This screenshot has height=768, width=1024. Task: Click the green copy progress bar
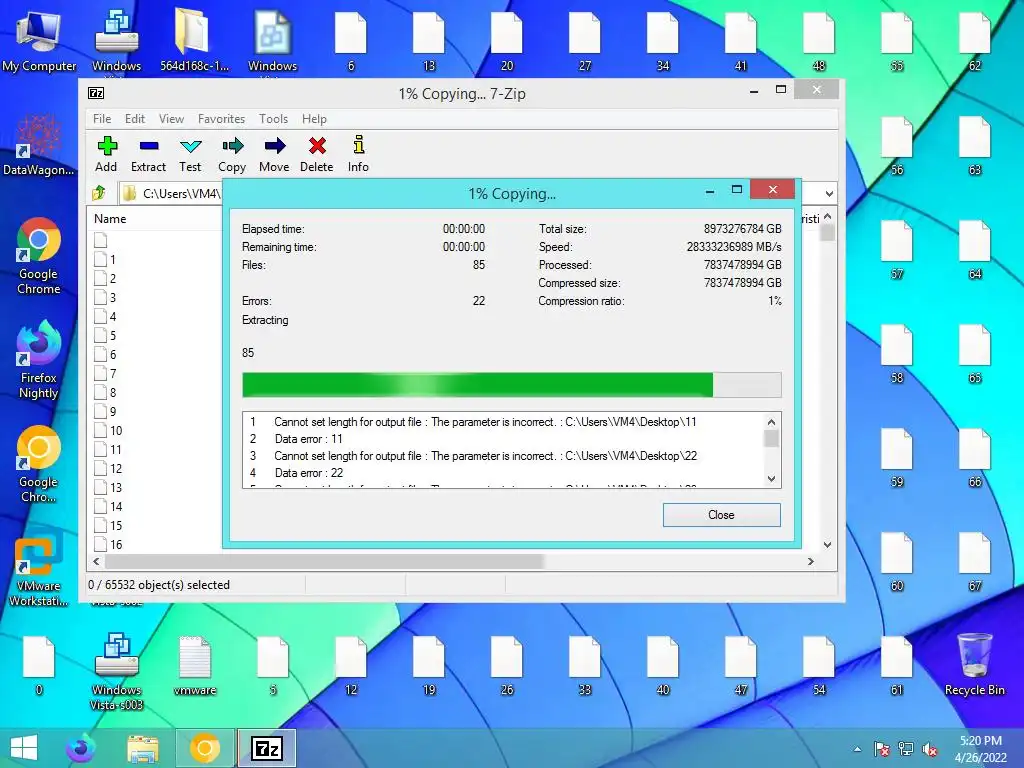click(511, 385)
